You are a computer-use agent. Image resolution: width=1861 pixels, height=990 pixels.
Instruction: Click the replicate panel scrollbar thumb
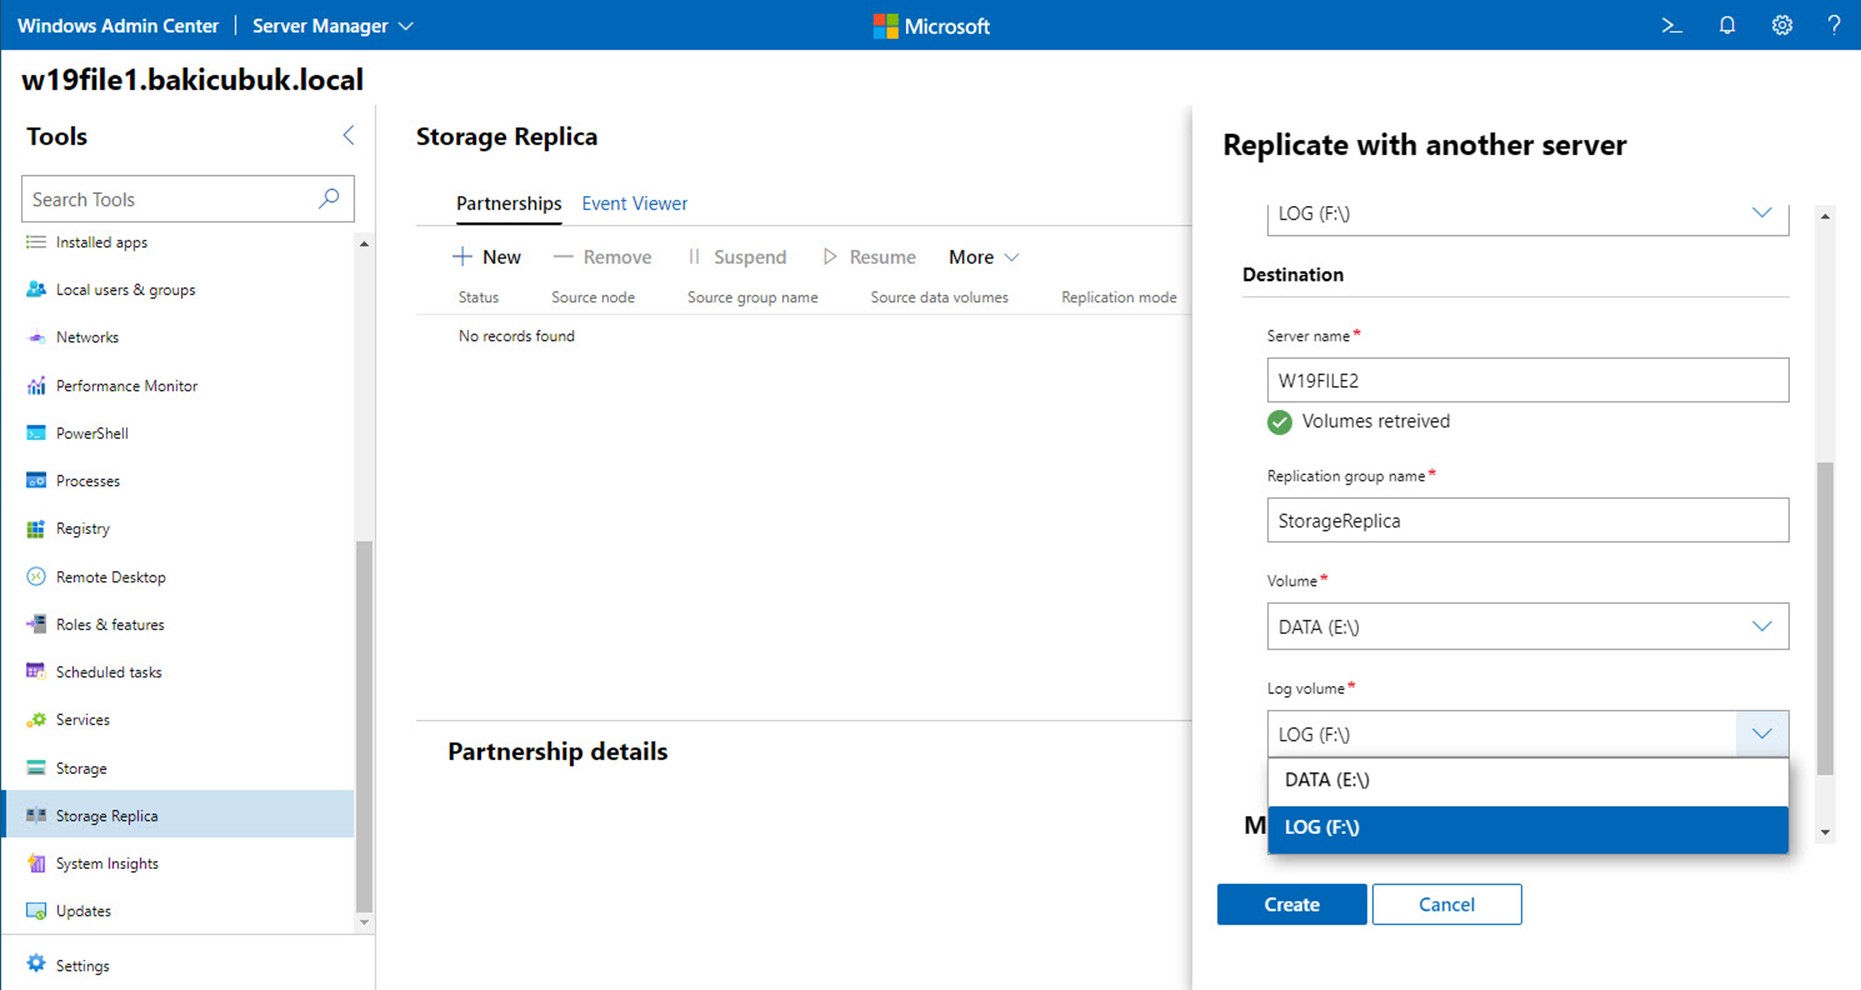point(1825,618)
